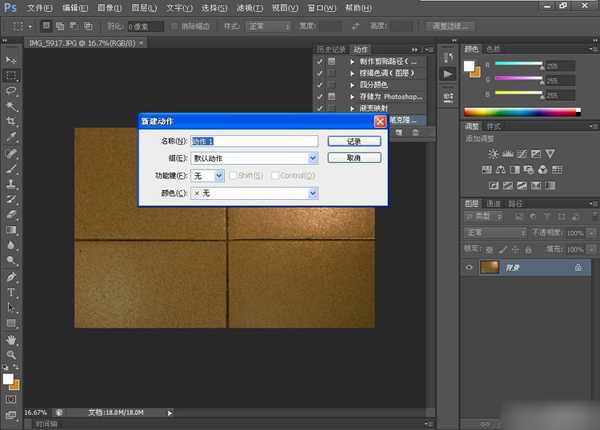This screenshot has height=430, width=600.
Task: Select the Lasso tool
Action: pos(12,90)
